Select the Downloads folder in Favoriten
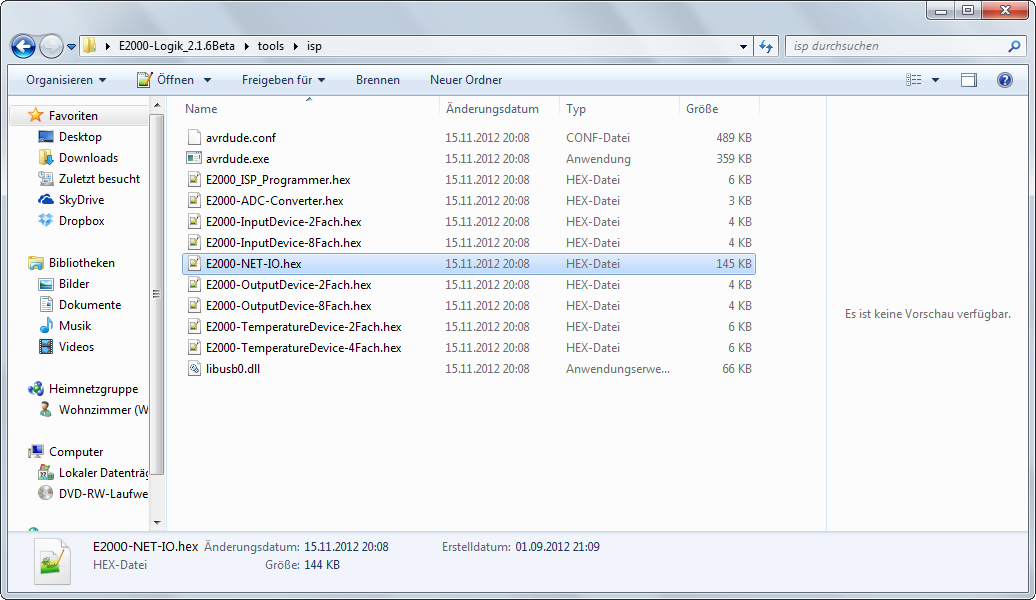This screenshot has height=600, width=1036. (x=87, y=158)
